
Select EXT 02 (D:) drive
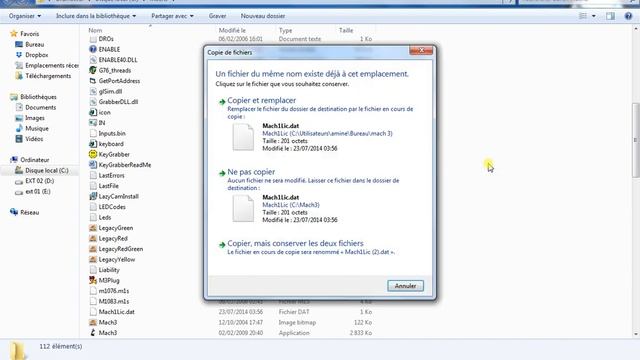click(x=34, y=181)
